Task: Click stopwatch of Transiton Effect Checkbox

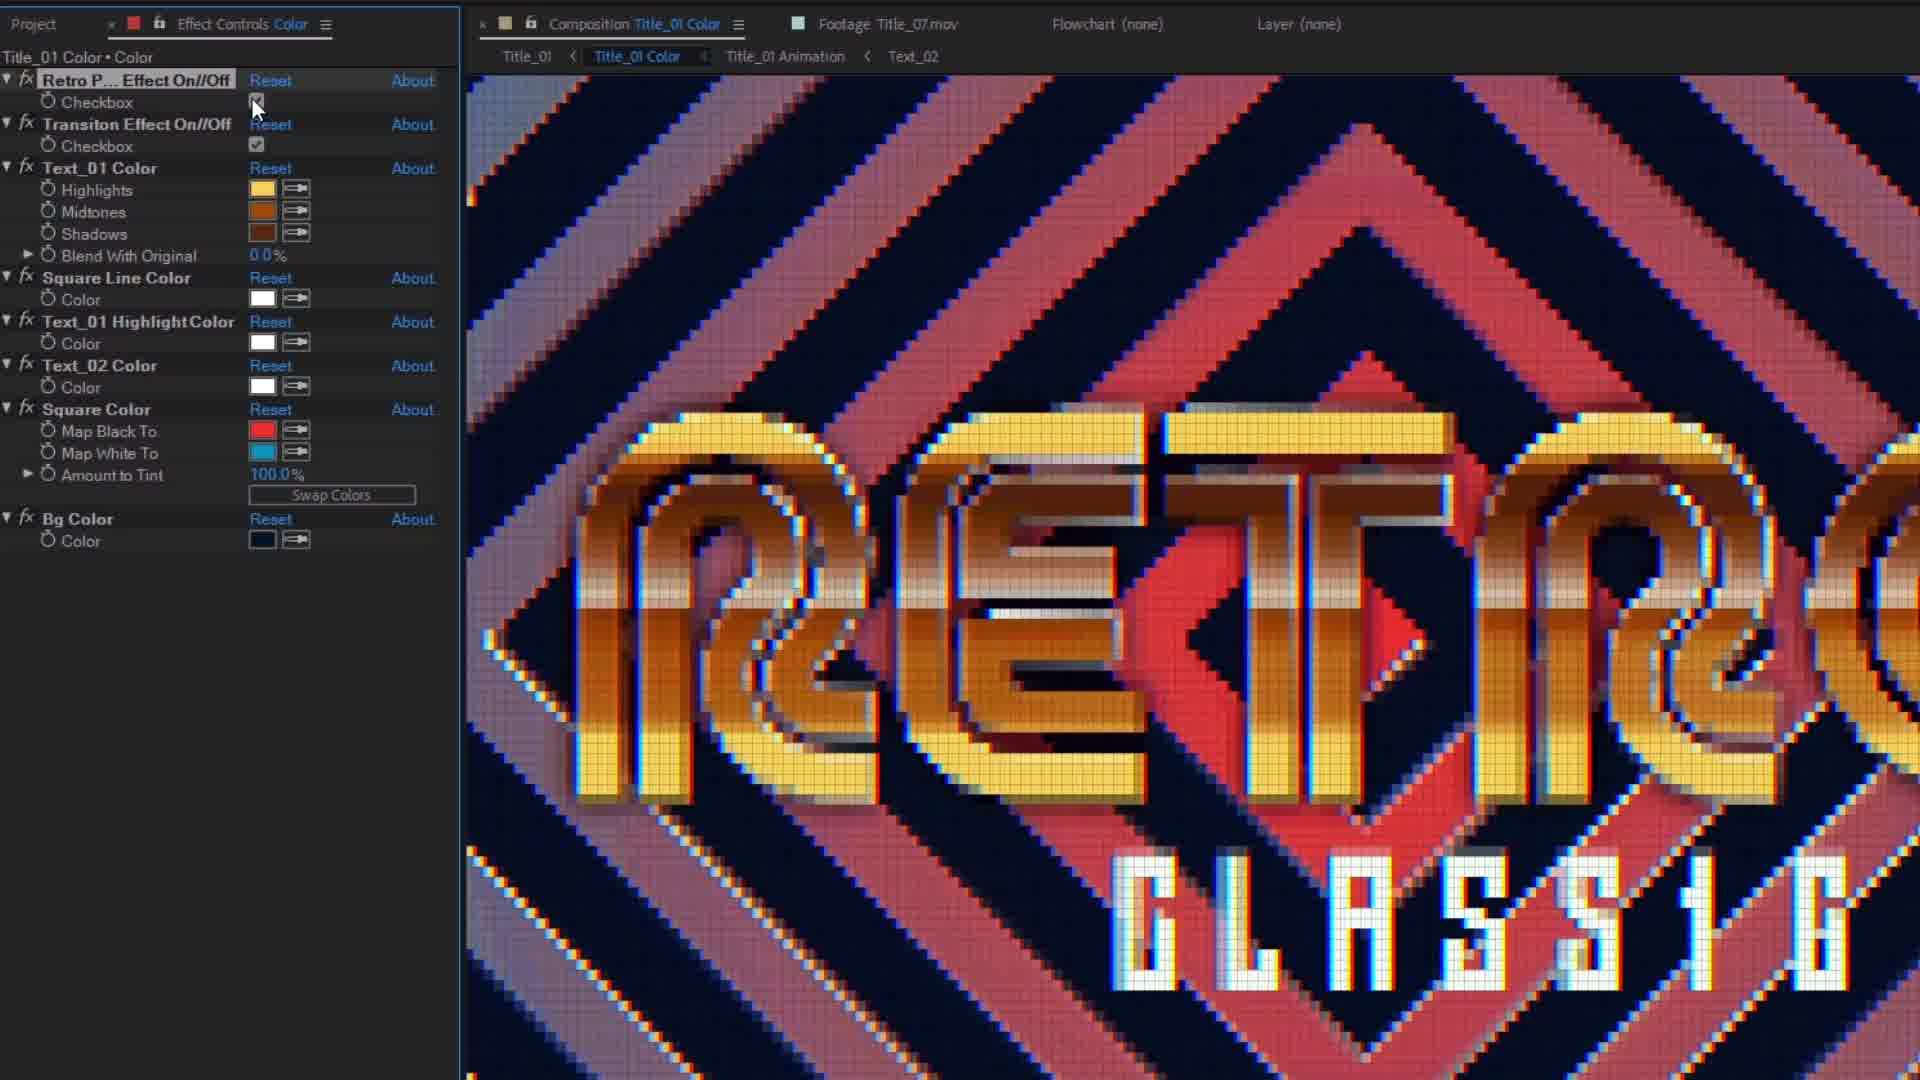Action: coord(48,145)
